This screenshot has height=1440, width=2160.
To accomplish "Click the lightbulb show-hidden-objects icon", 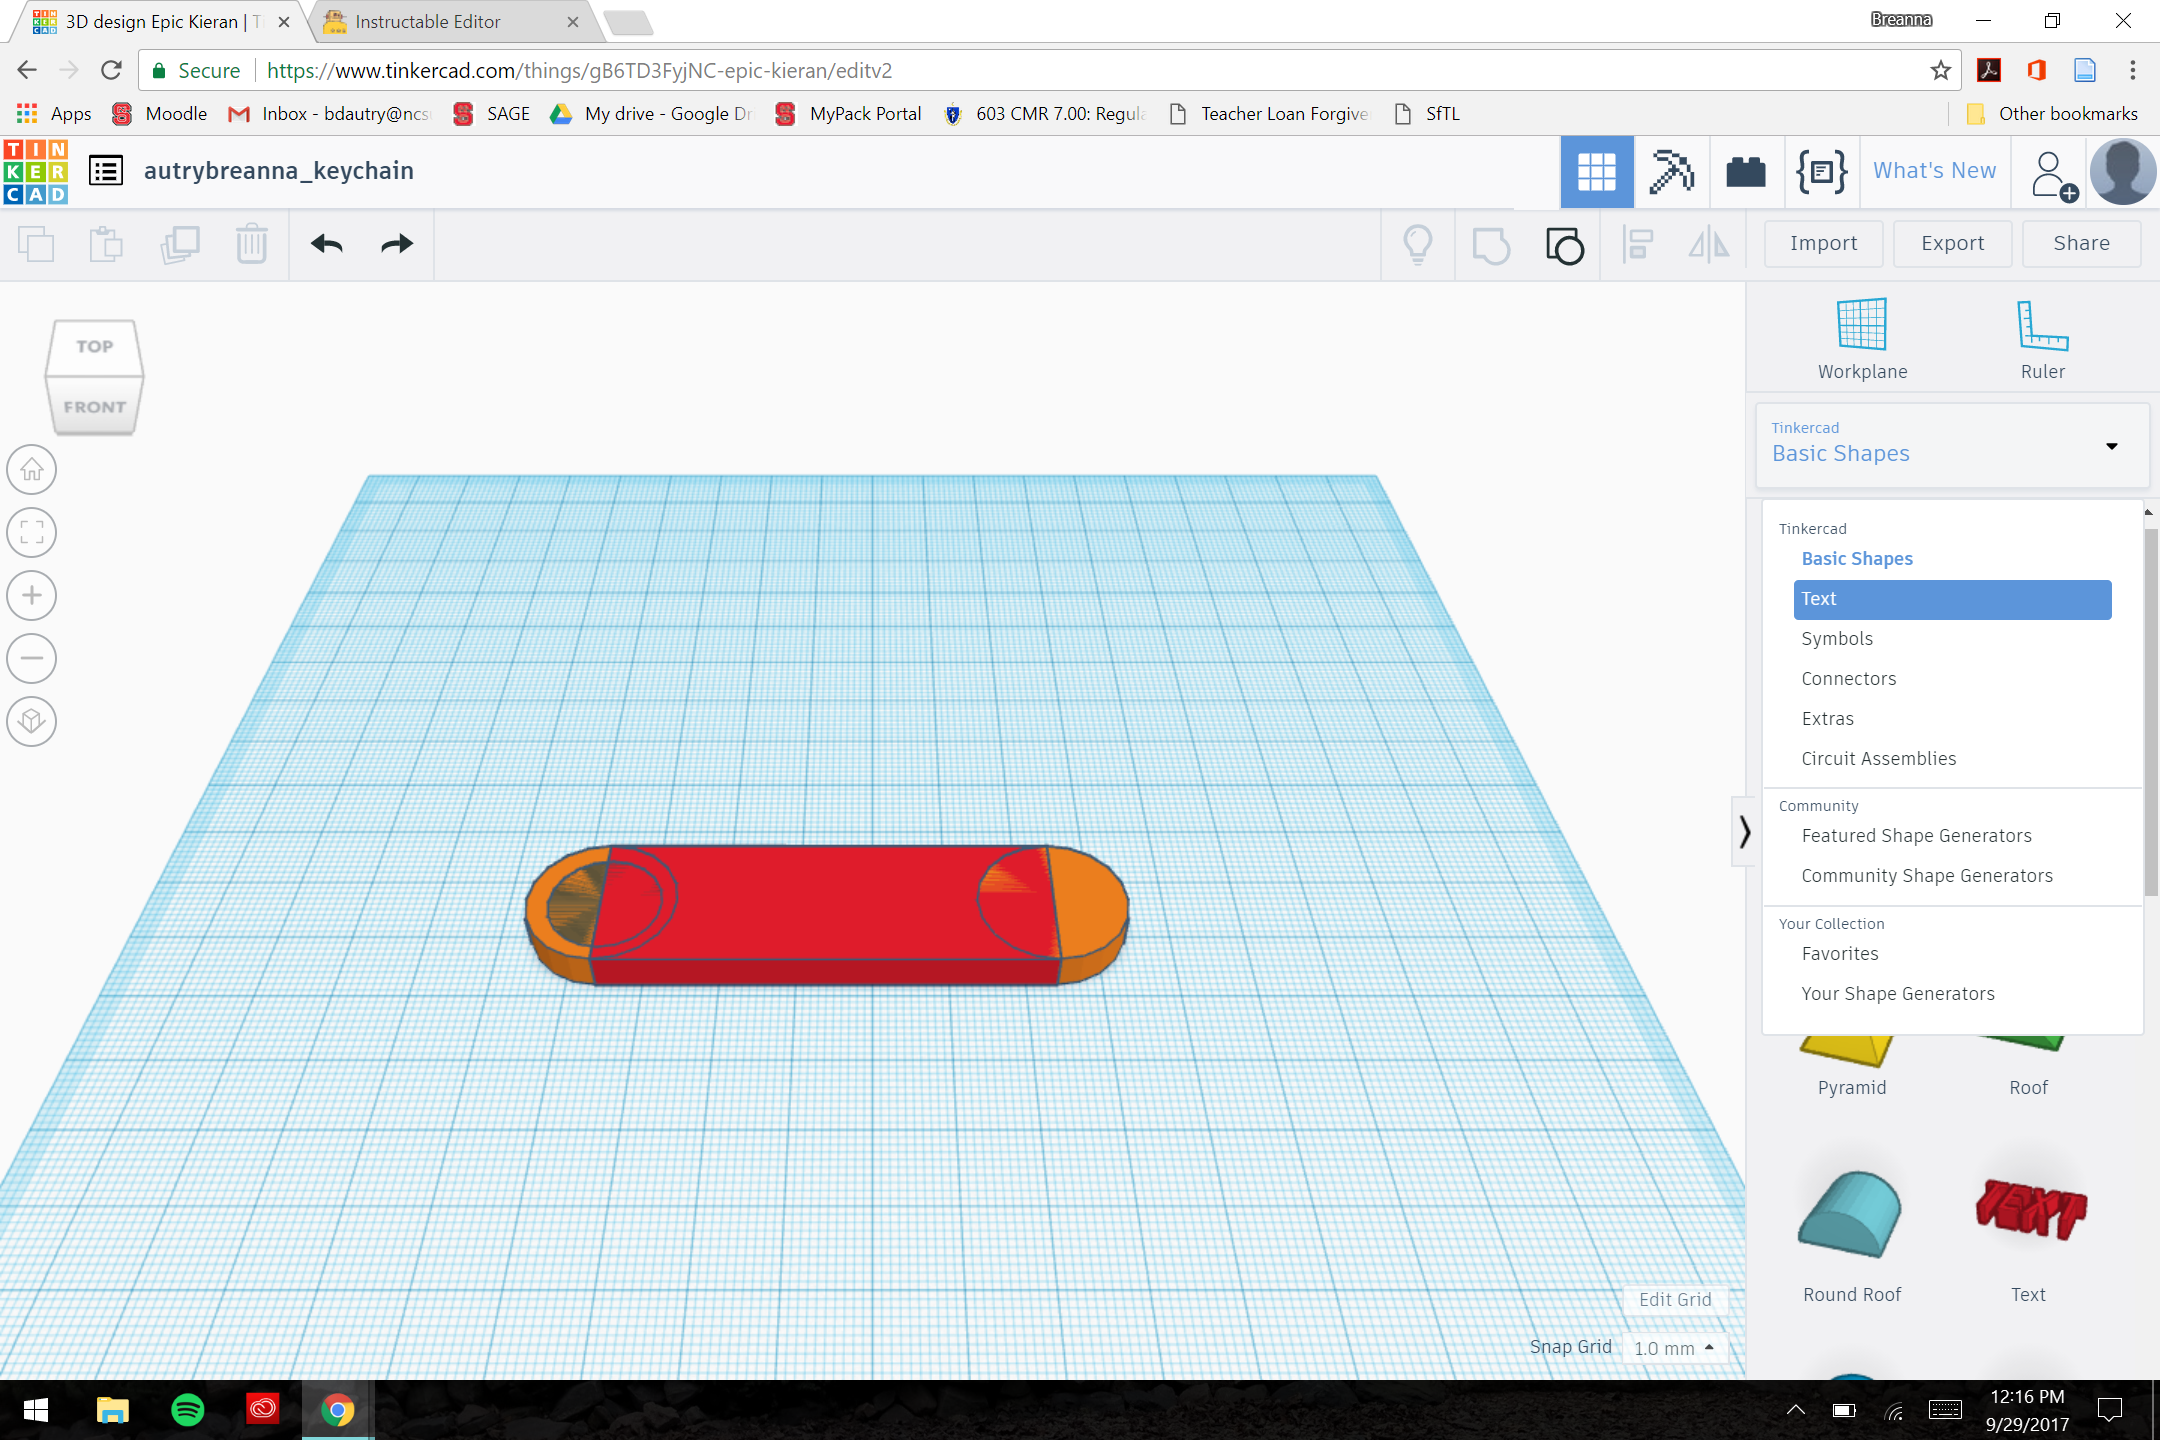I will coord(1419,244).
